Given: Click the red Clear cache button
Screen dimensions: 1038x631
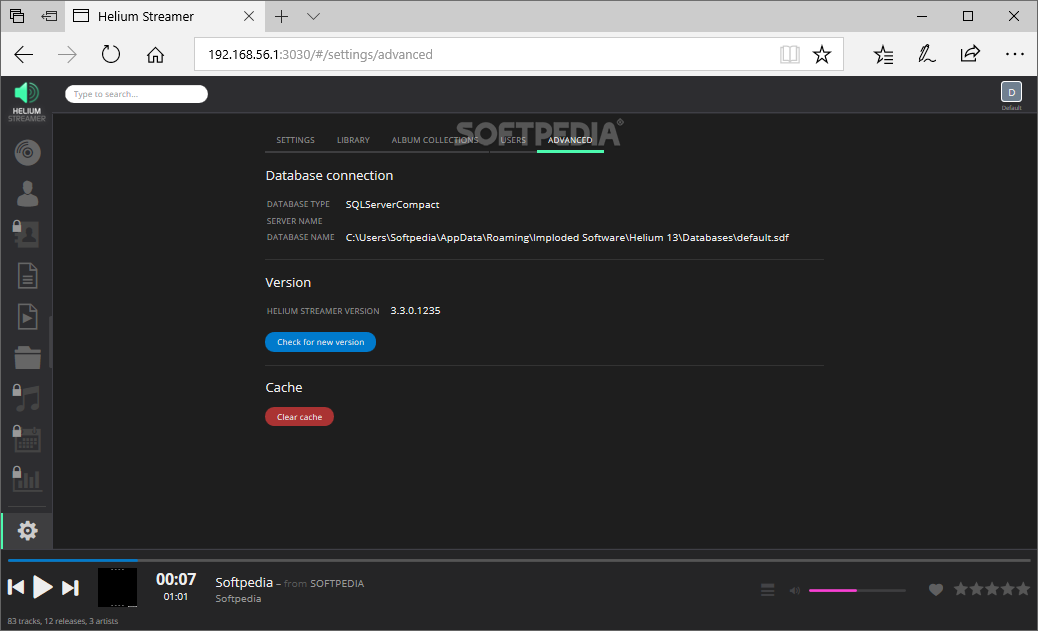Looking at the screenshot, I should click(x=299, y=417).
